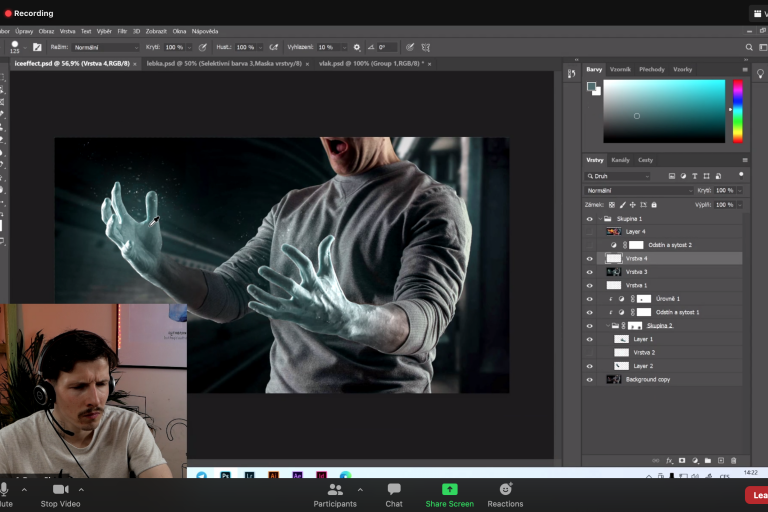
Task: Open the Filtr menu
Action: [122, 31]
